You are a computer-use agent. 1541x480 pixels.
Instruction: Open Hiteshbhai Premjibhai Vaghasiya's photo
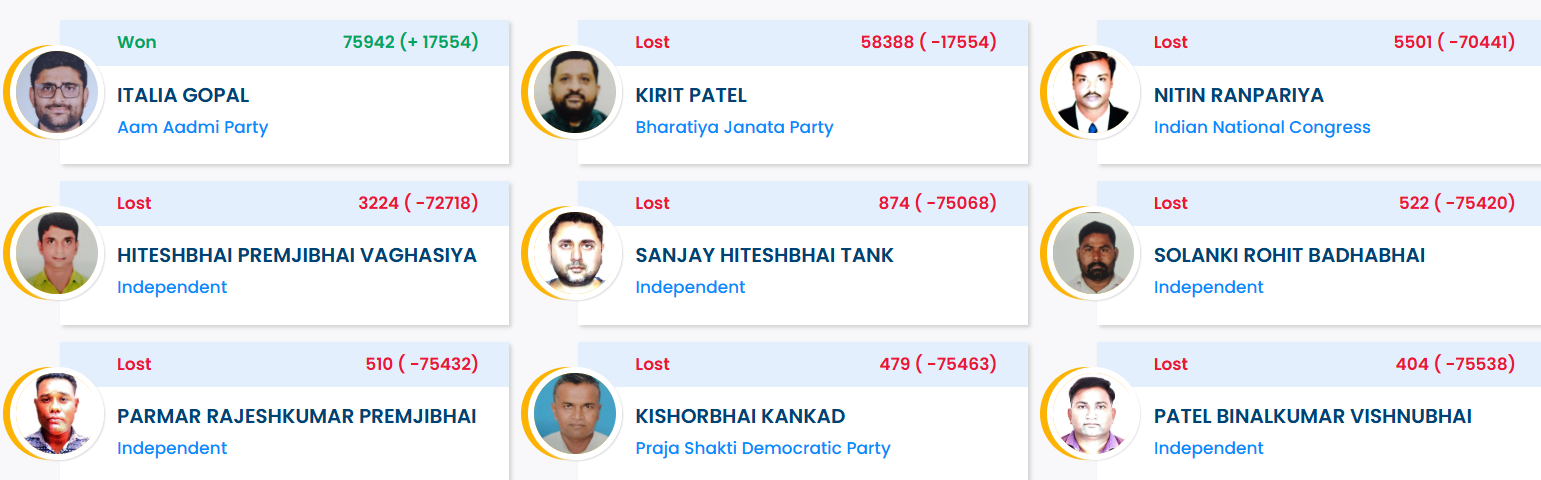coord(56,253)
